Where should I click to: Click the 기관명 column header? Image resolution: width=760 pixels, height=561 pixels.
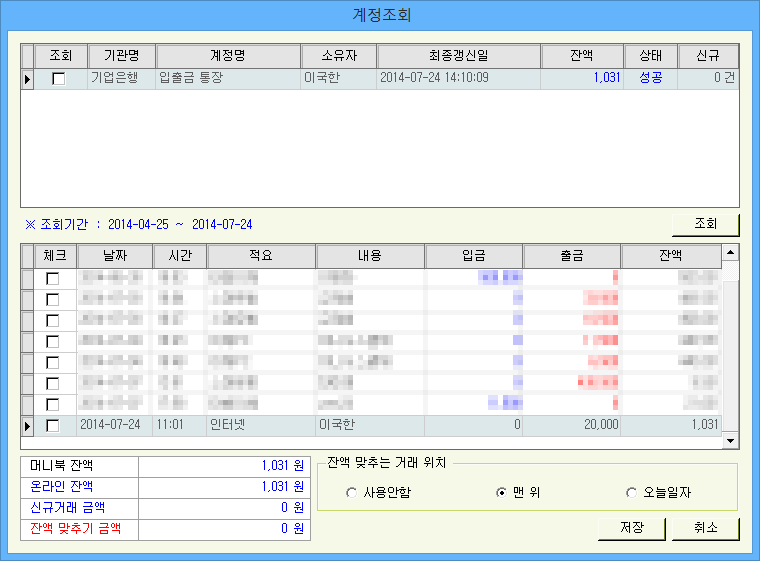click(x=121, y=56)
